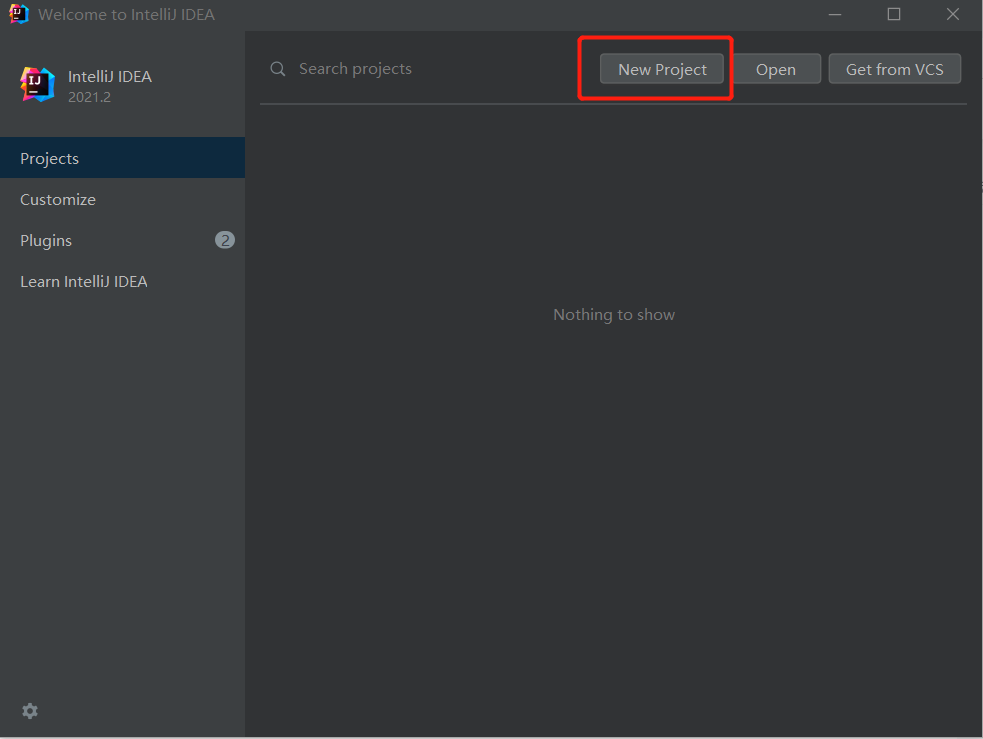Screen dimensions: 983x739
Task: Click the Plugins update badge showing 2
Action: pos(225,240)
